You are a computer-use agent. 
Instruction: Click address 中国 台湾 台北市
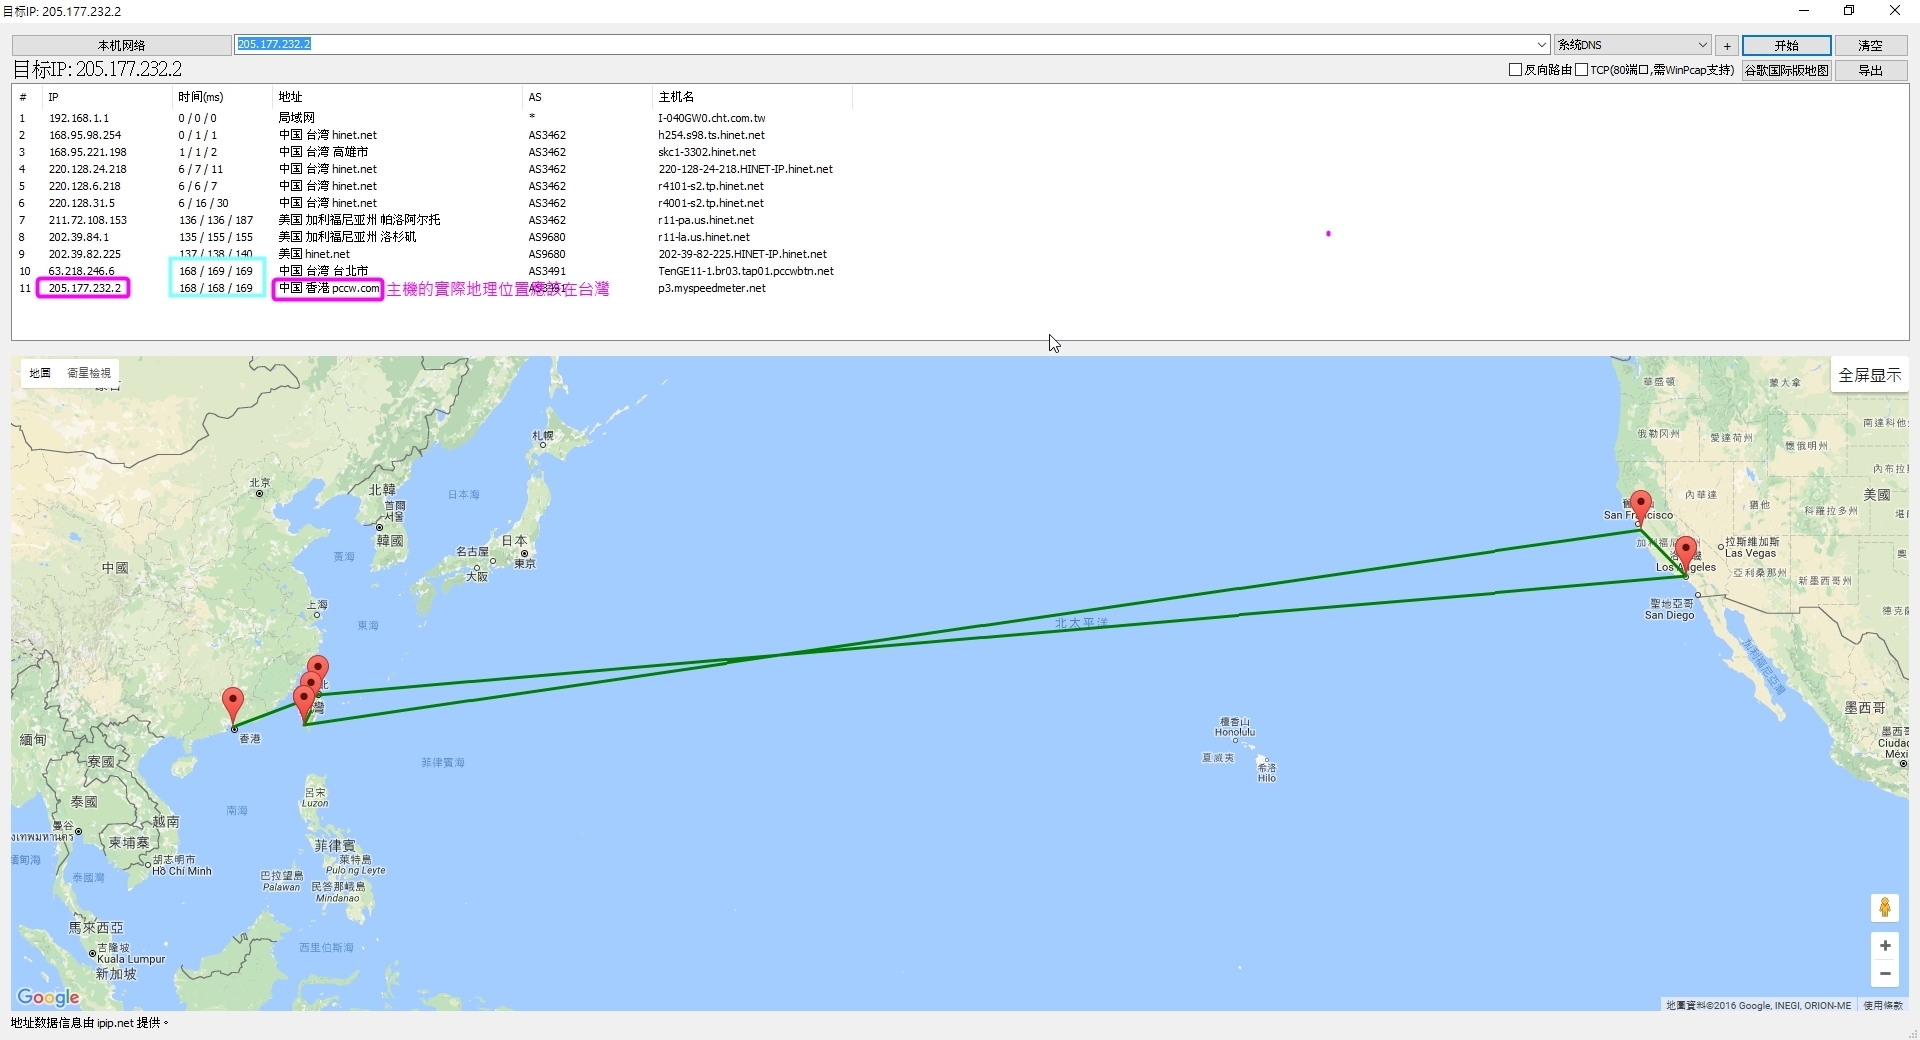[x=323, y=271]
